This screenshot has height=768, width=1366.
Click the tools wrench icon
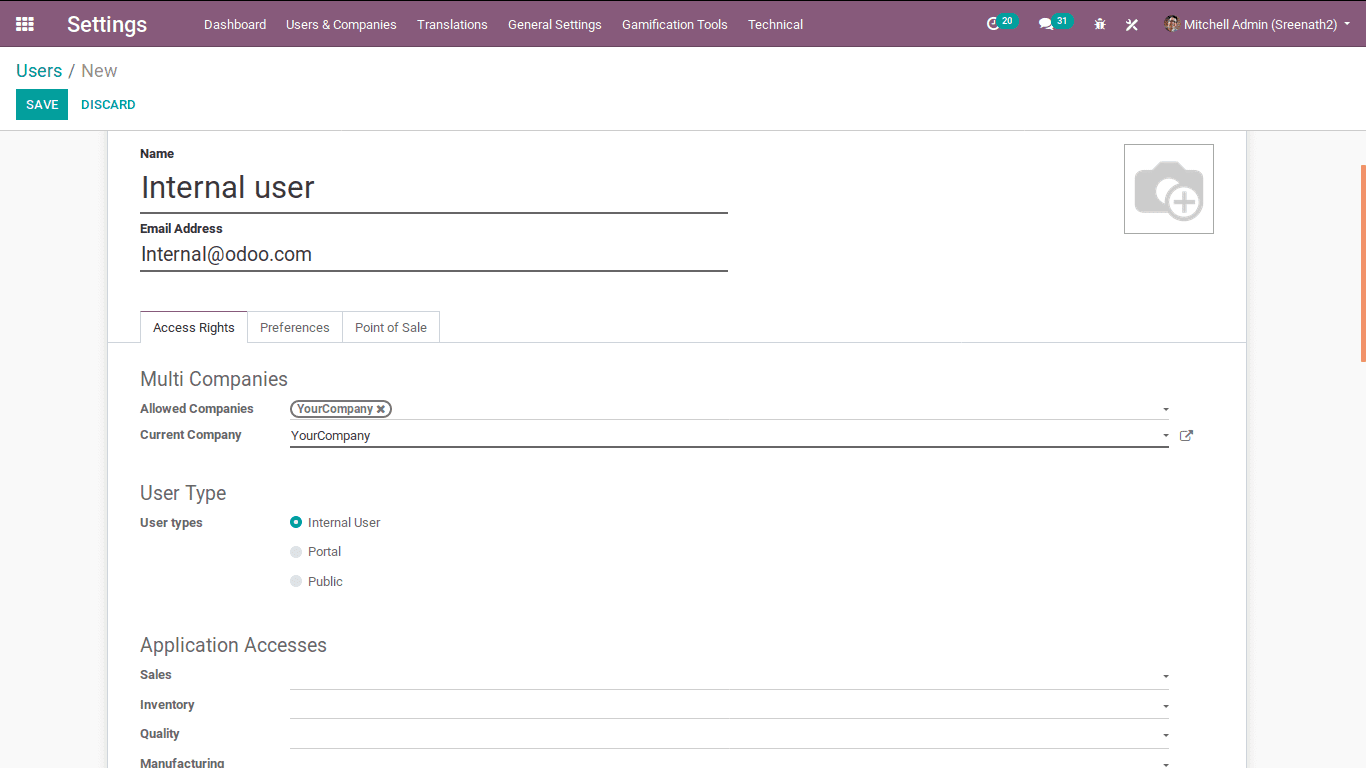point(1132,24)
